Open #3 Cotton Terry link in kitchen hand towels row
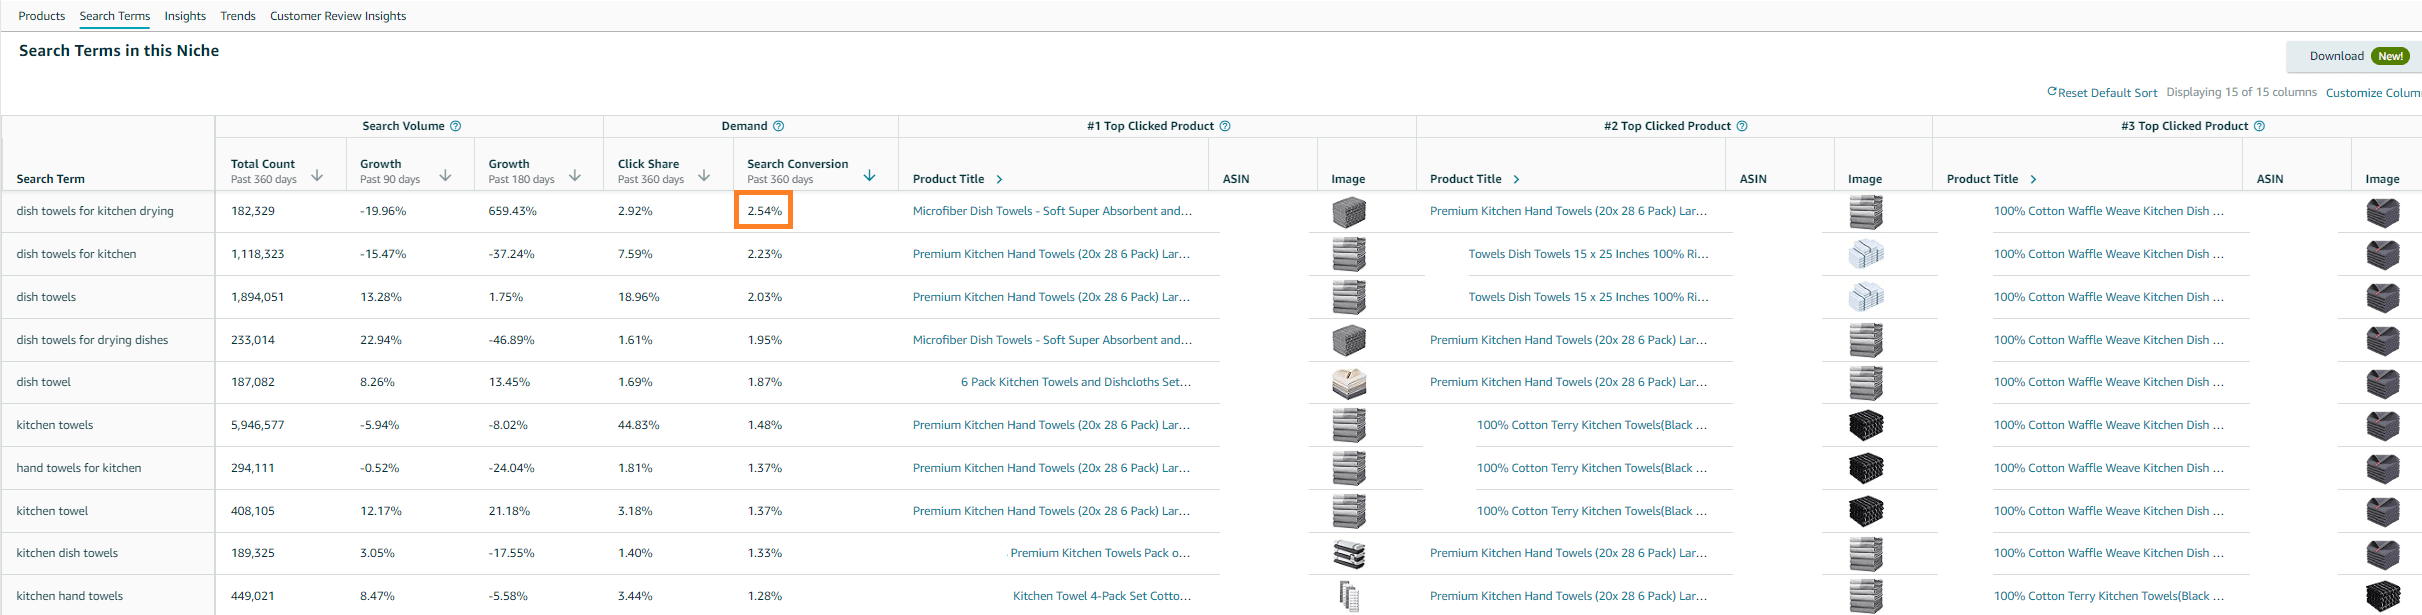 pos(2109,596)
